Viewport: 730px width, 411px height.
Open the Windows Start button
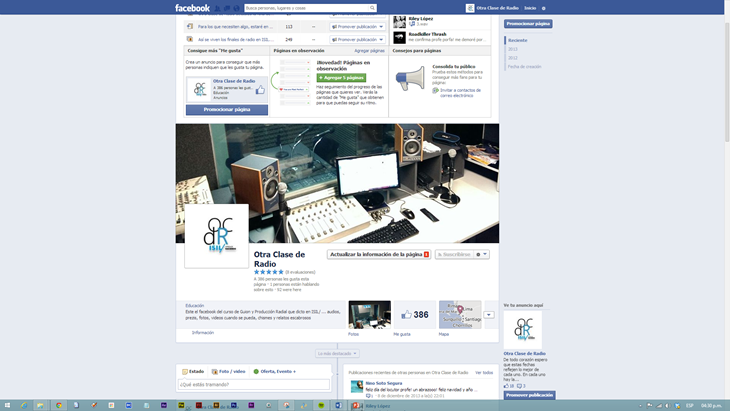tap(7, 405)
